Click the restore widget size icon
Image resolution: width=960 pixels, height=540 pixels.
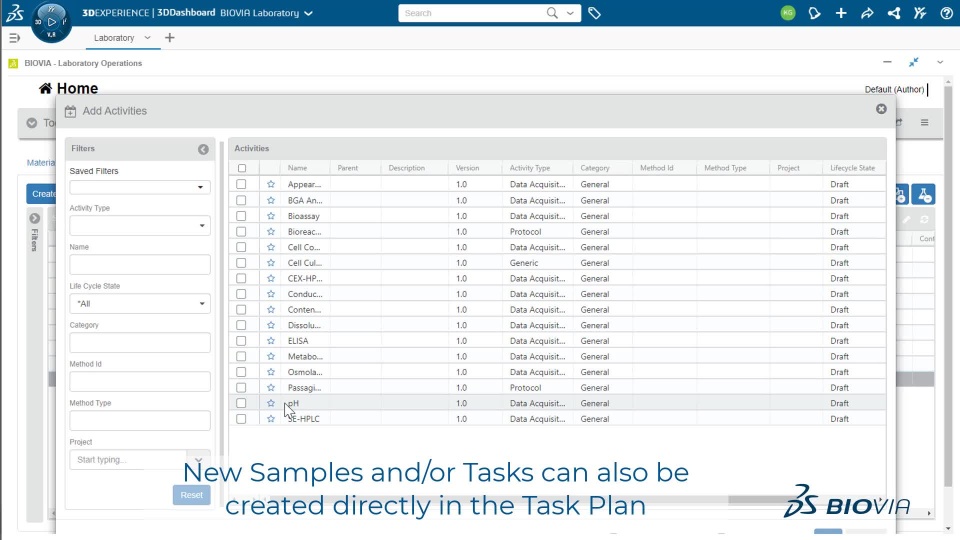913,62
